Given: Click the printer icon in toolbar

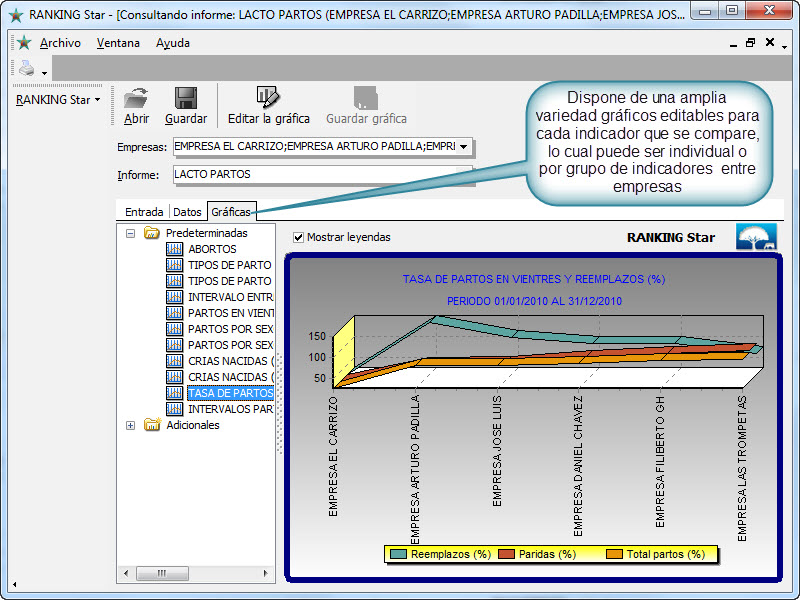Looking at the screenshot, I should [27, 68].
